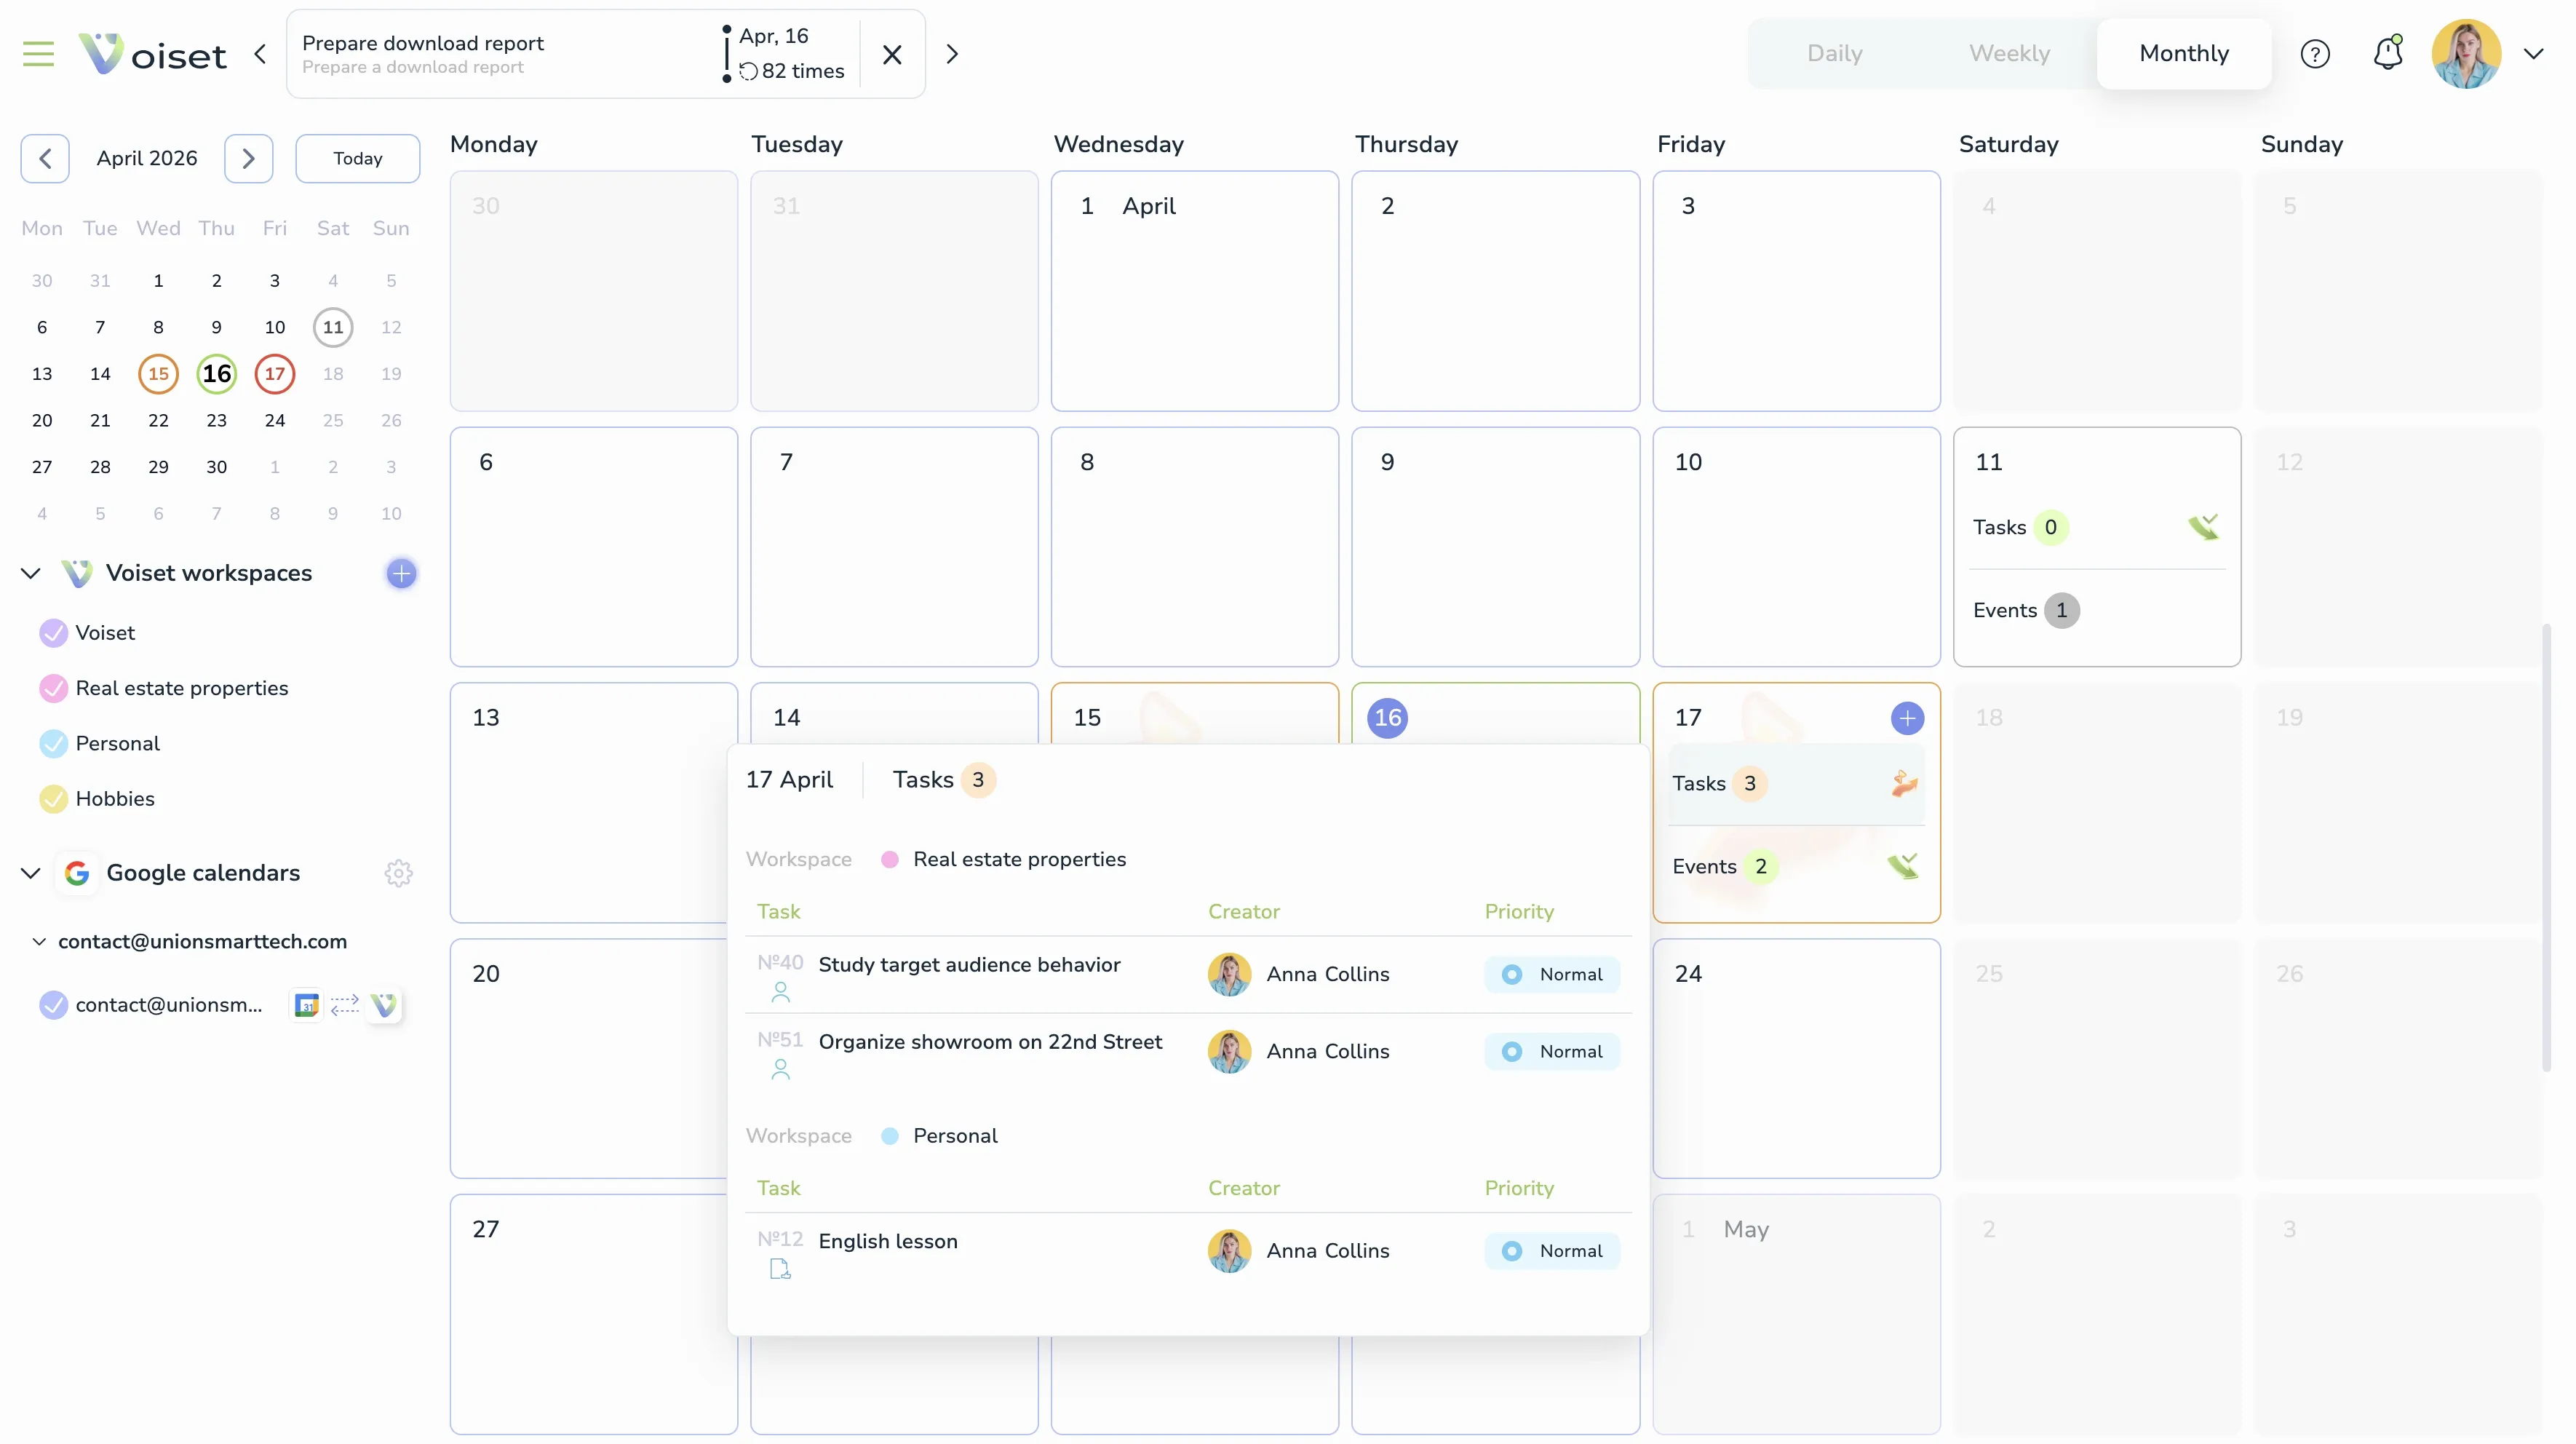Add an event on April 17 via plus icon
This screenshot has width=2576, height=1444.
(1907, 718)
